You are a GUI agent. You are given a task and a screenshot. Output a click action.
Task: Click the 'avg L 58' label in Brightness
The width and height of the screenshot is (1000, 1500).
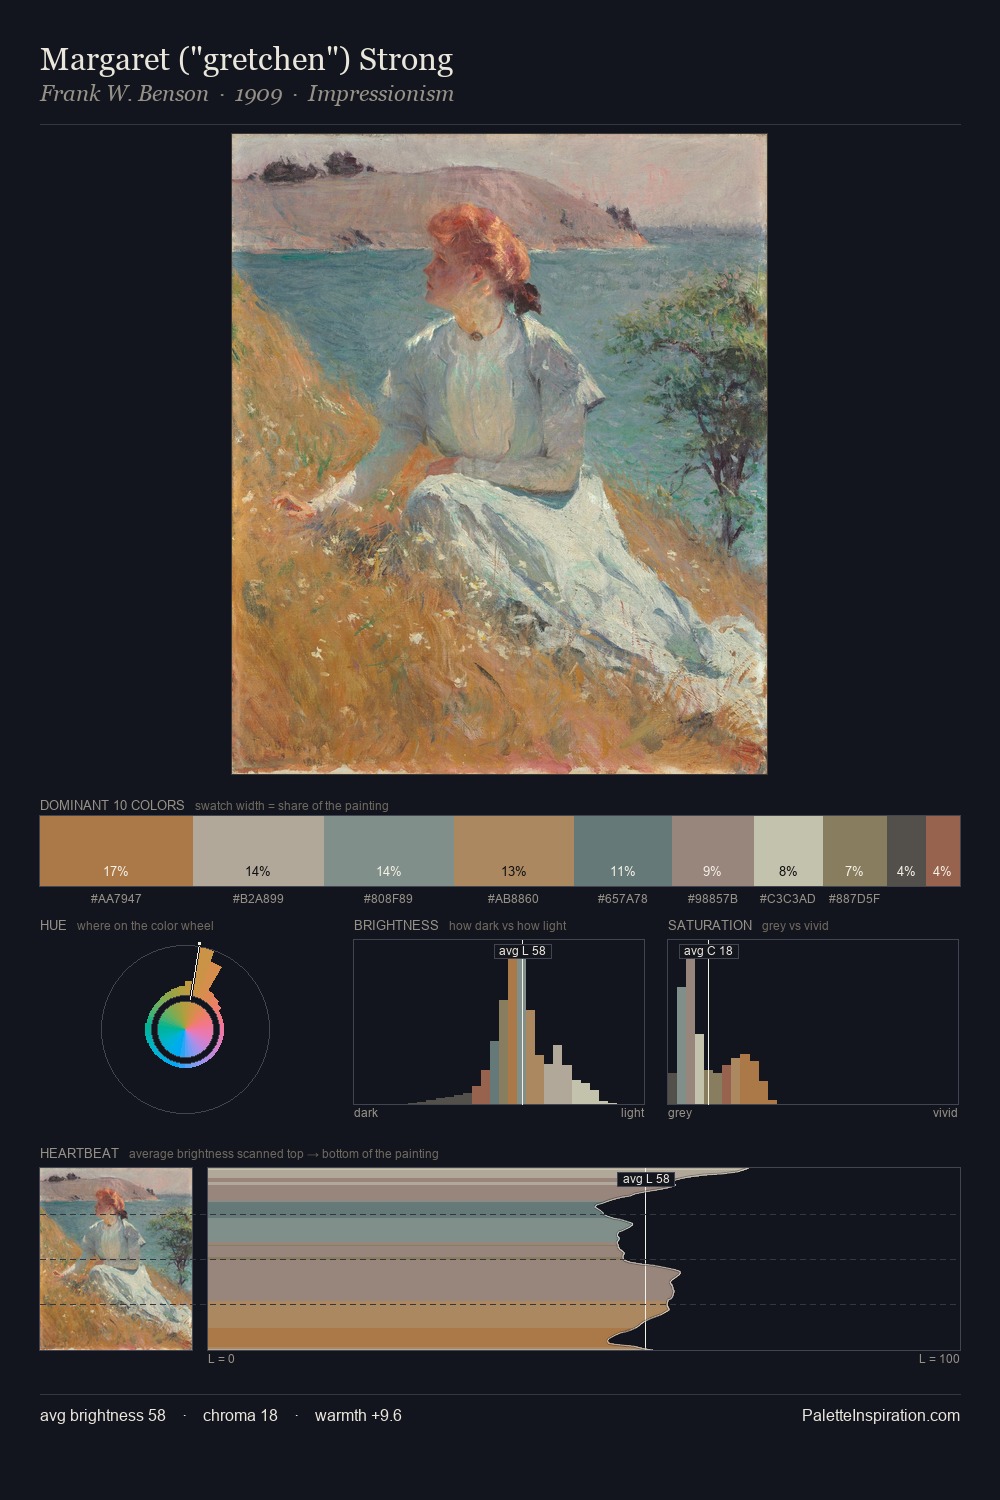pos(522,951)
